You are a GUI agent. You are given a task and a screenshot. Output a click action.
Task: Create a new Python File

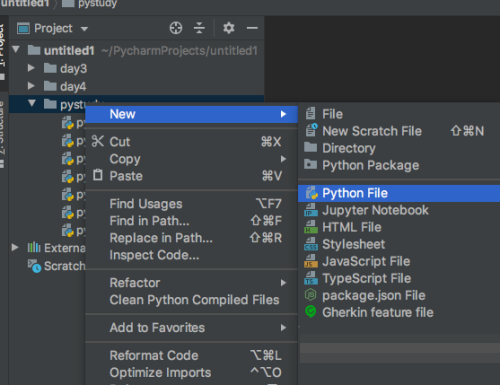click(399, 193)
